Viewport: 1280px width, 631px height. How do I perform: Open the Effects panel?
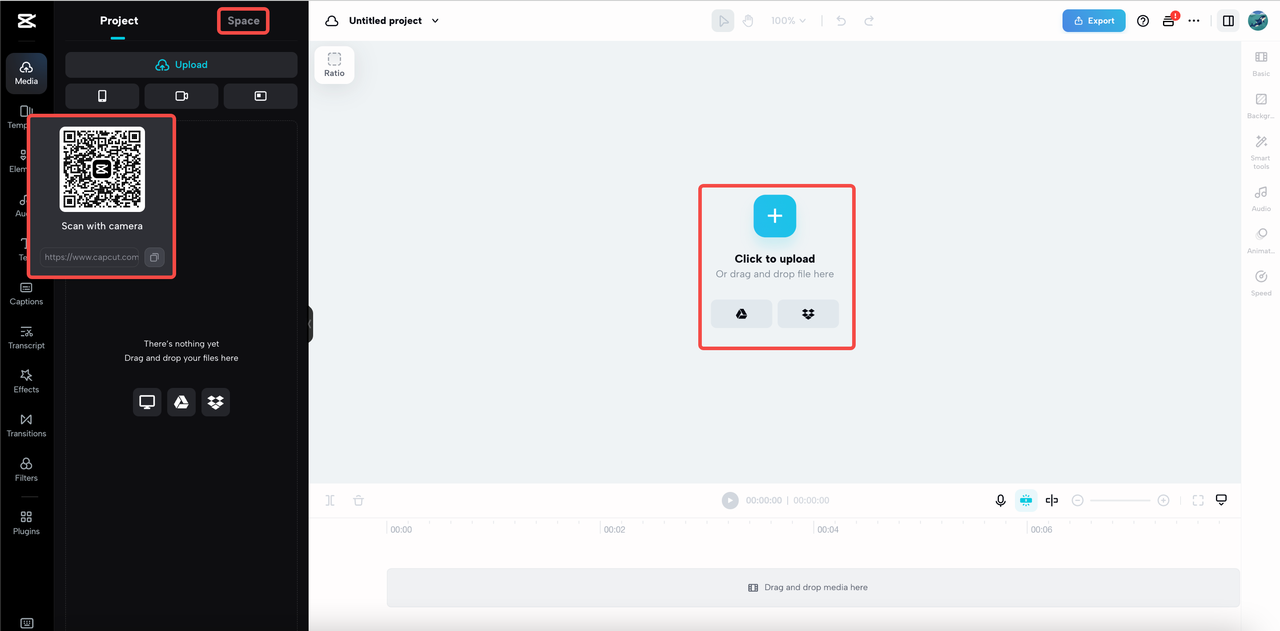click(26, 381)
